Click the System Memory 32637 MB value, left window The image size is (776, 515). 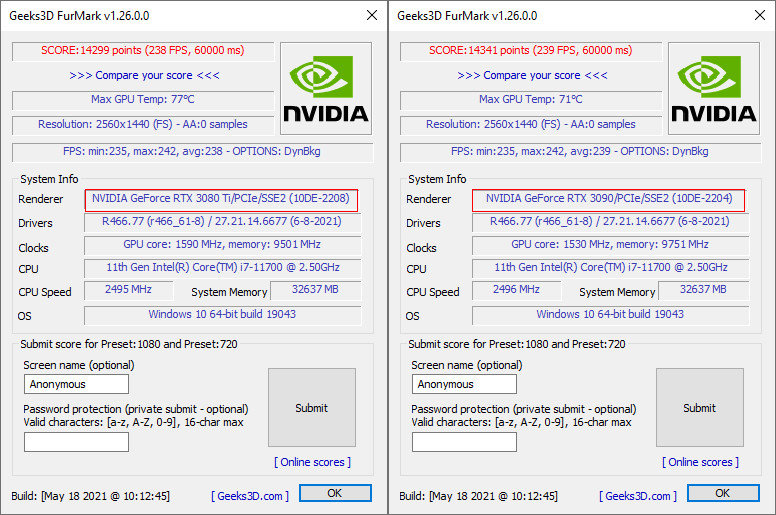(x=315, y=289)
